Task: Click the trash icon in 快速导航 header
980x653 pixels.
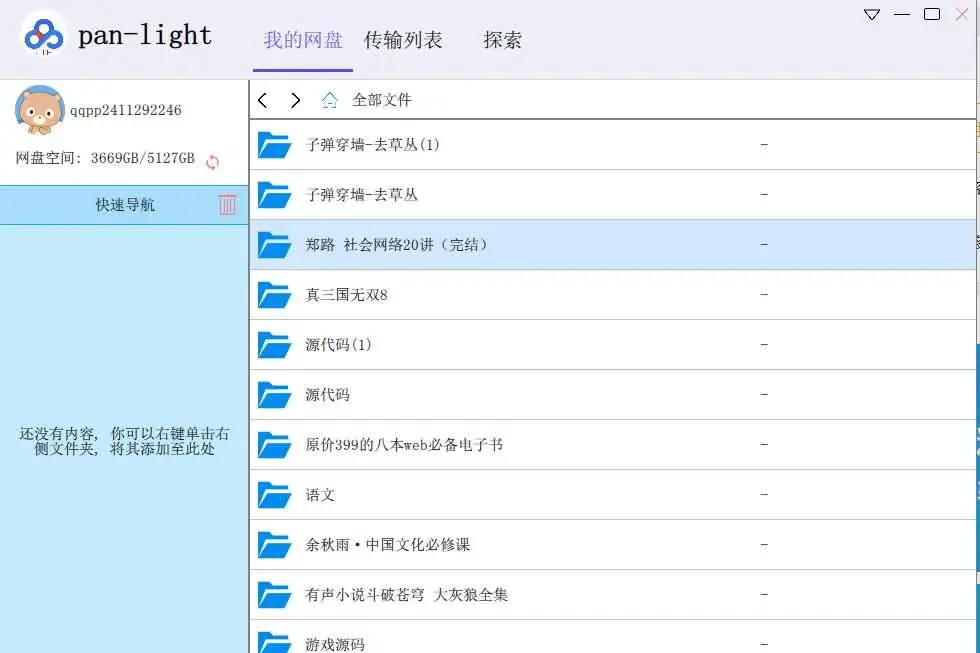Action: point(228,204)
